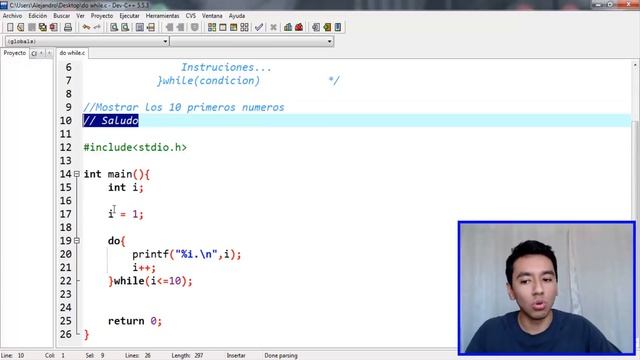Click the "Done parsing" status text
This screenshot has height=360, width=640.
tap(281, 356)
